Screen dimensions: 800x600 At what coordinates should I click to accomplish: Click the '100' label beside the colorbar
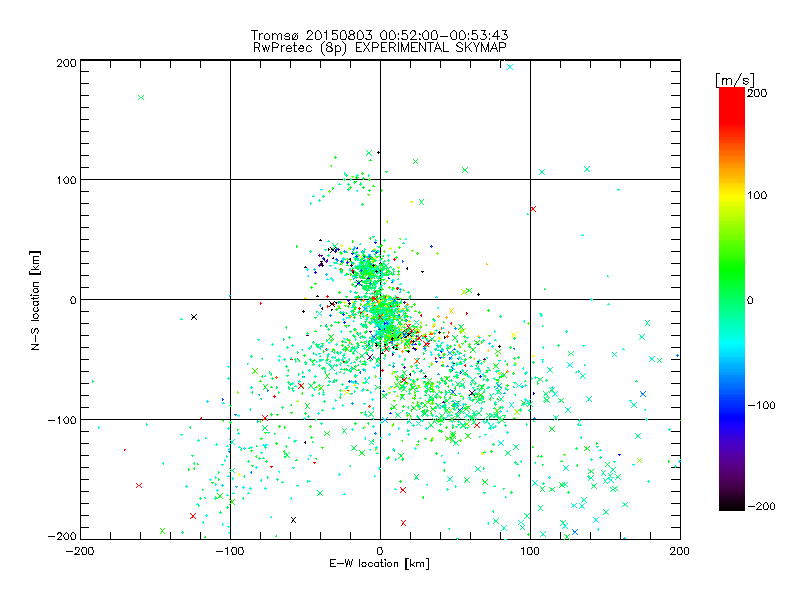pos(757,195)
